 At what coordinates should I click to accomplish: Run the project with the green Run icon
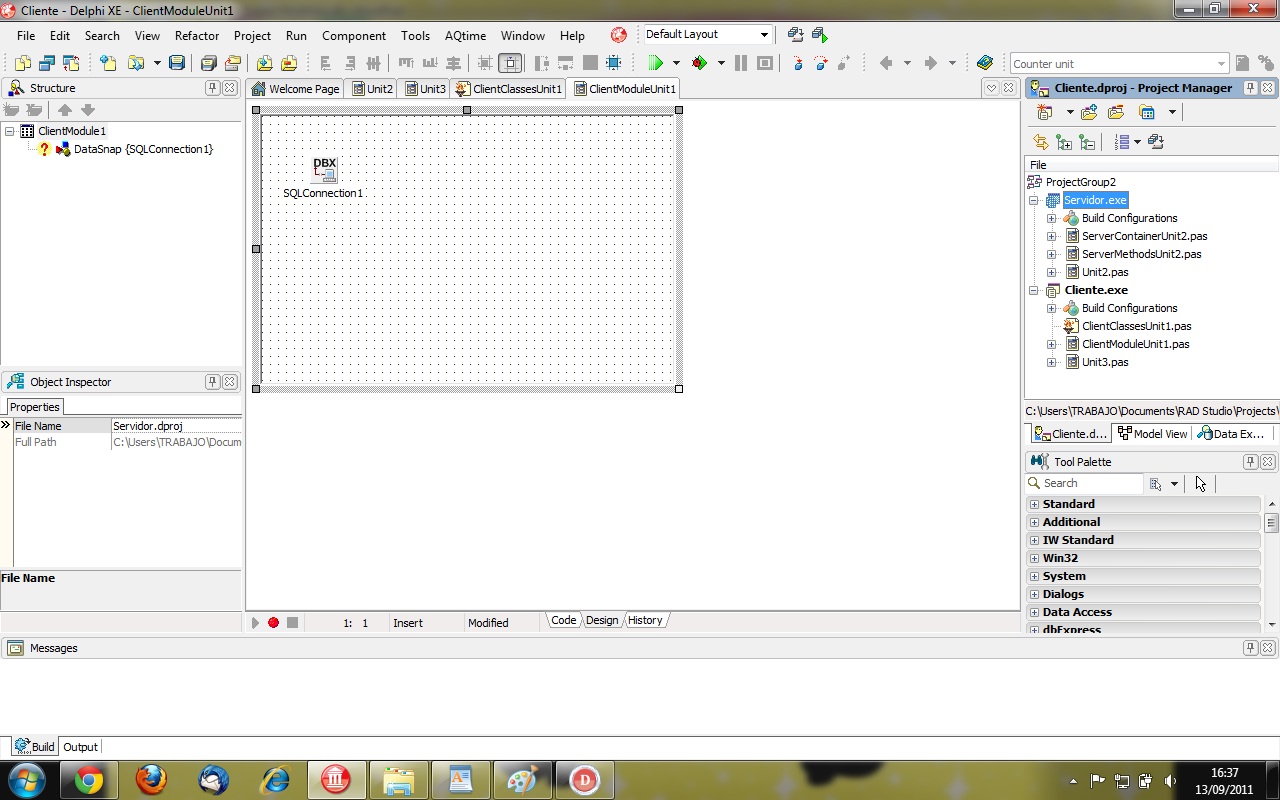[x=654, y=63]
